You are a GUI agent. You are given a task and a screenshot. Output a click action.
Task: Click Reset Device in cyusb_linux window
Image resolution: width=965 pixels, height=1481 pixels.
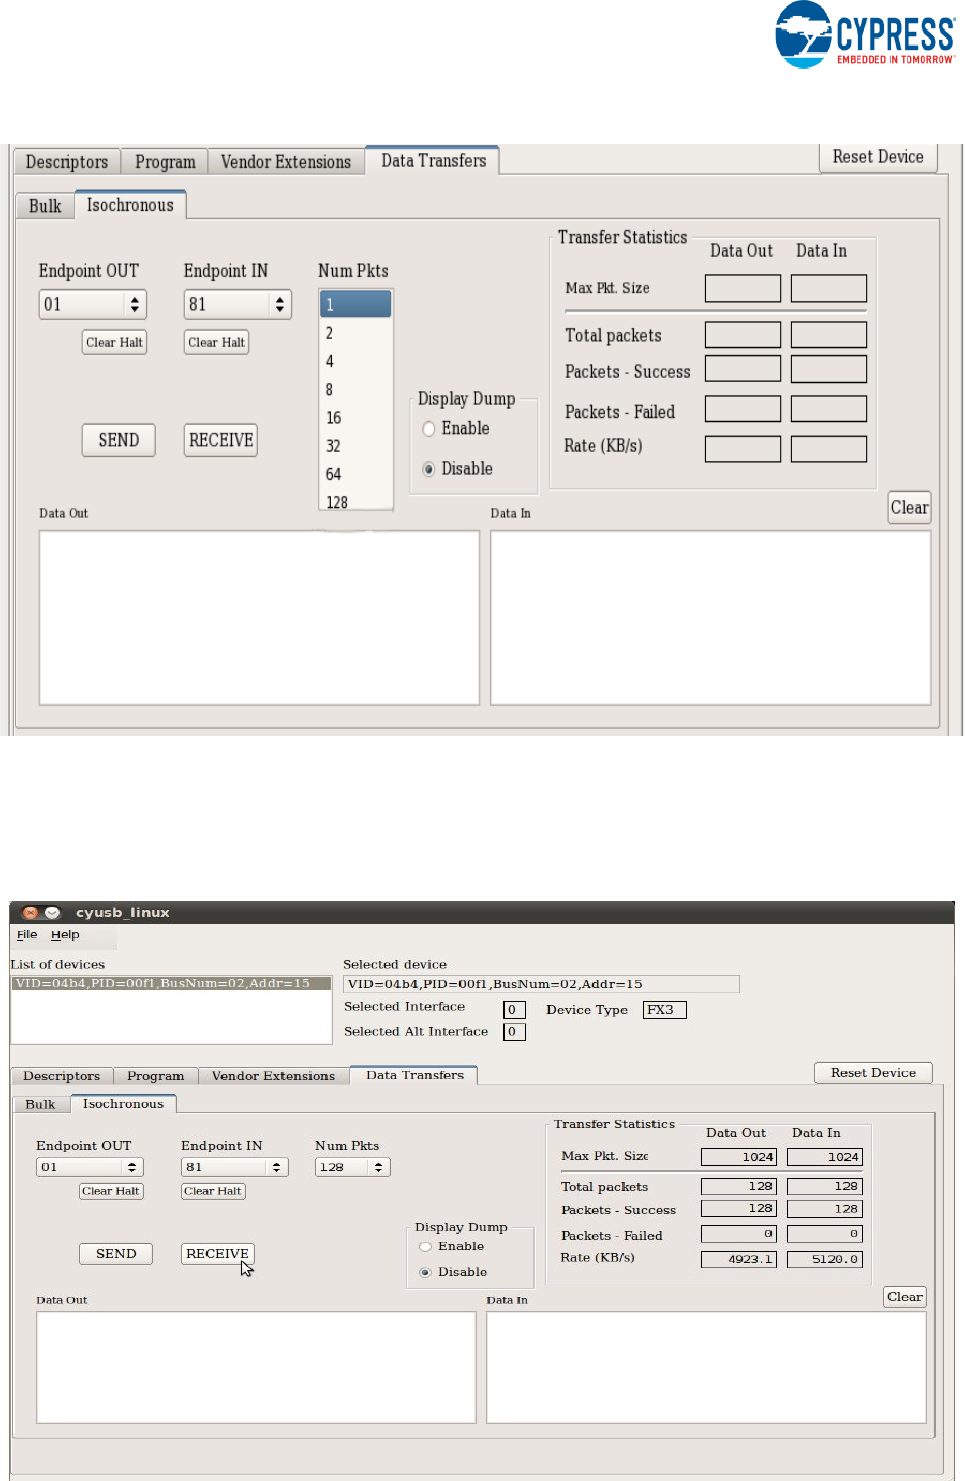[x=873, y=1073]
